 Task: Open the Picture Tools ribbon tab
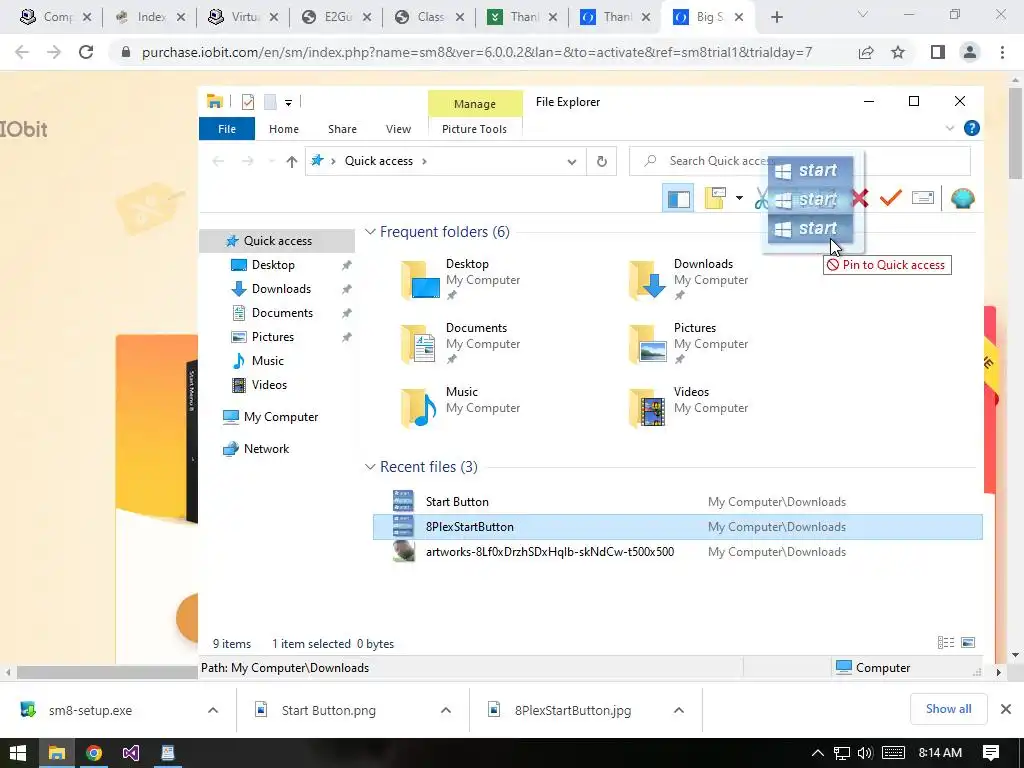click(x=474, y=129)
